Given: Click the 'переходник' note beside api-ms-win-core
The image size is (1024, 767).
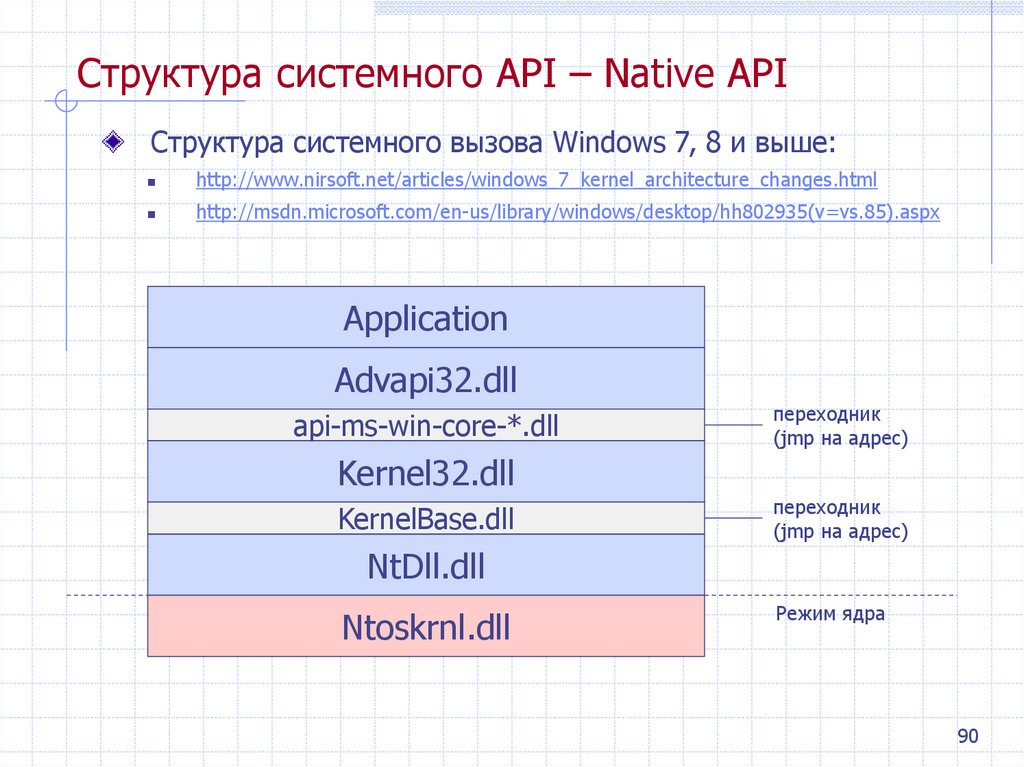Looking at the screenshot, I should pos(840,426).
